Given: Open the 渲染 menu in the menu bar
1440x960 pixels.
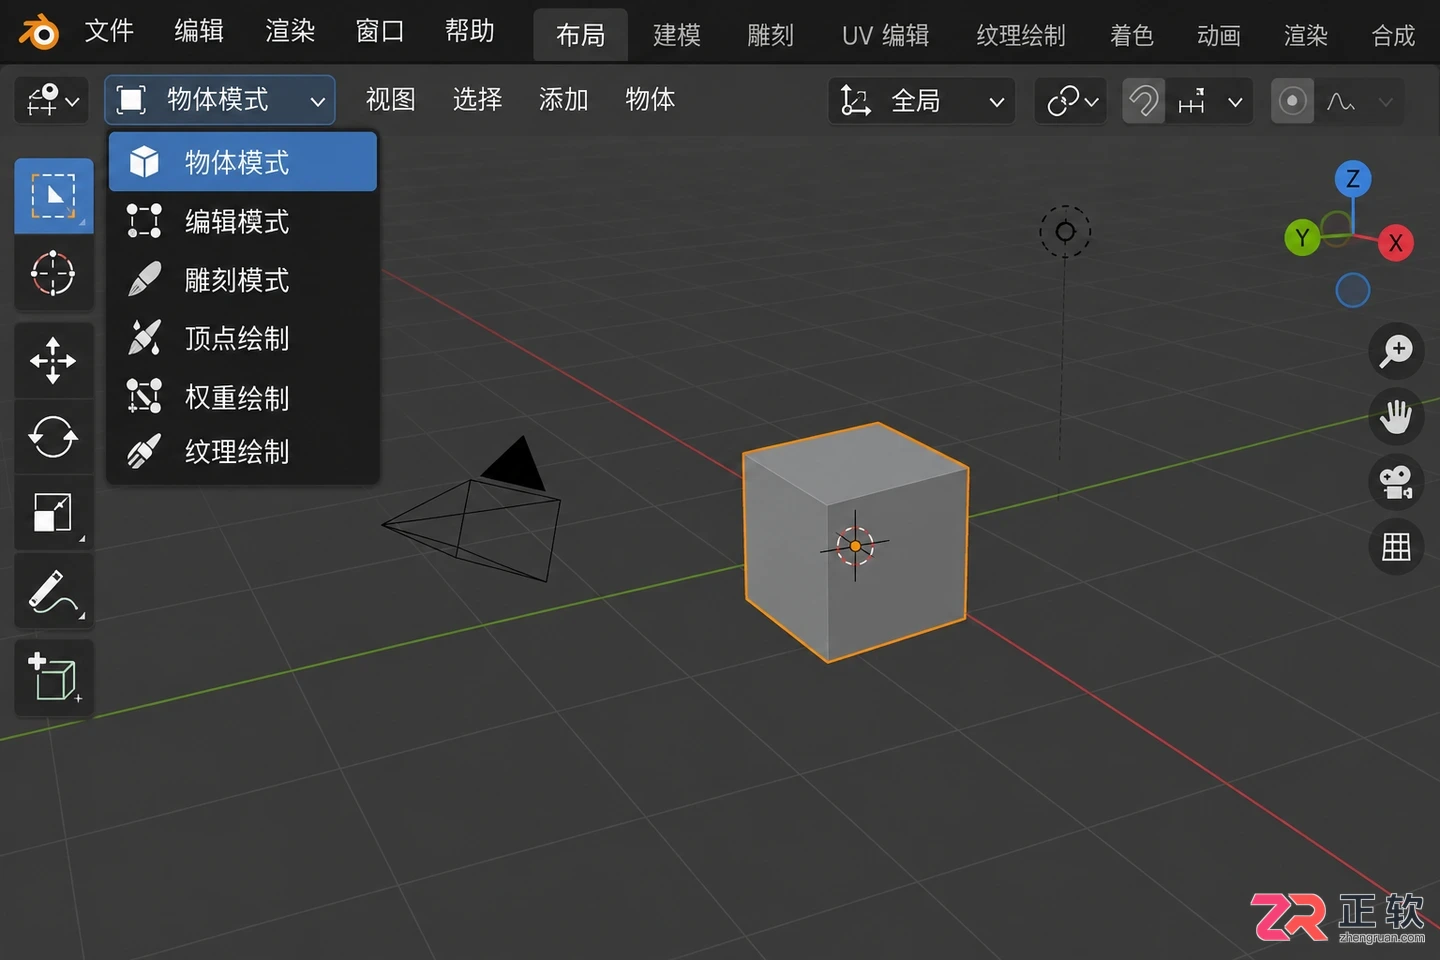Looking at the screenshot, I should pos(290,31).
